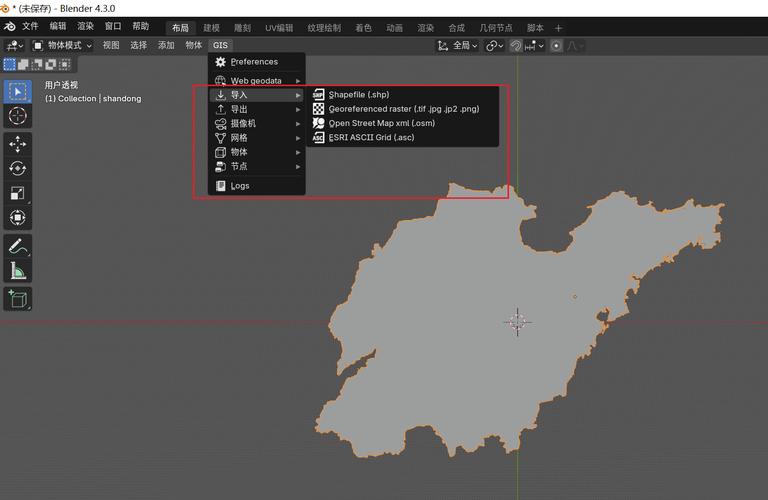Activate the Annotate tool
Viewport: 768px width, 500px height.
18,246
